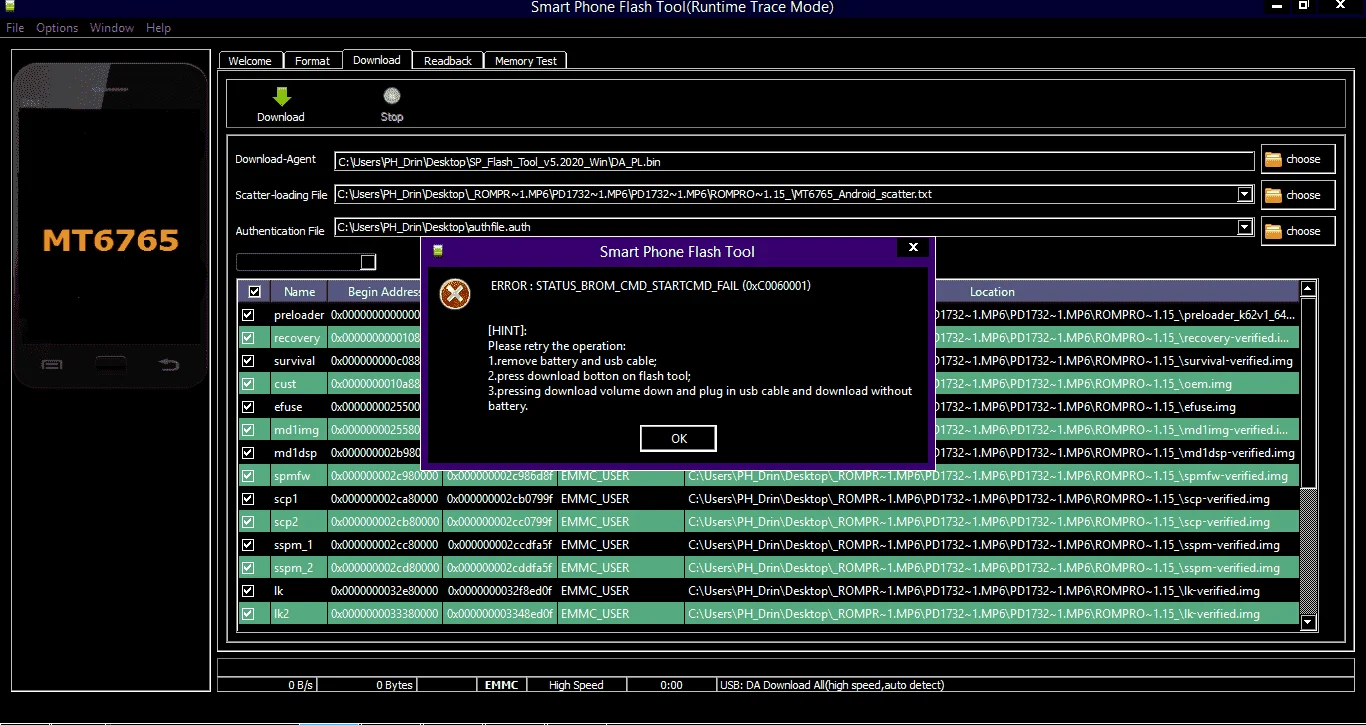Viewport: 1366px width, 725px height.
Task: Switch to the Format tab
Action: click(312, 61)
